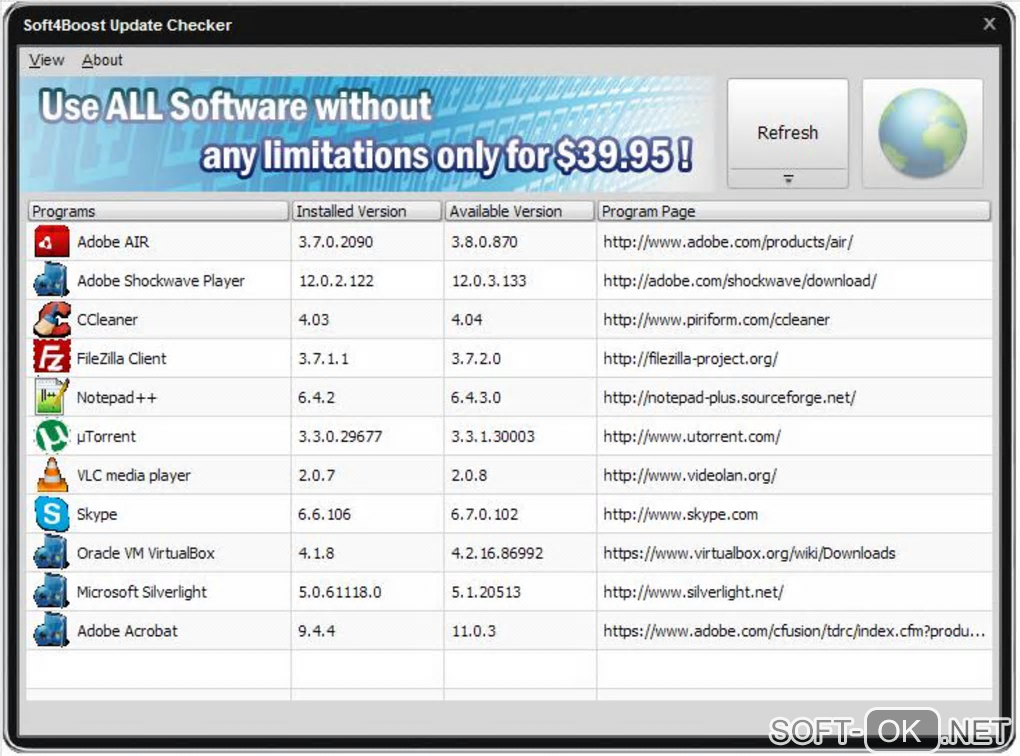The image size is (1020, 756).
Task: Click the Skype icon
Action: point(51,513)
